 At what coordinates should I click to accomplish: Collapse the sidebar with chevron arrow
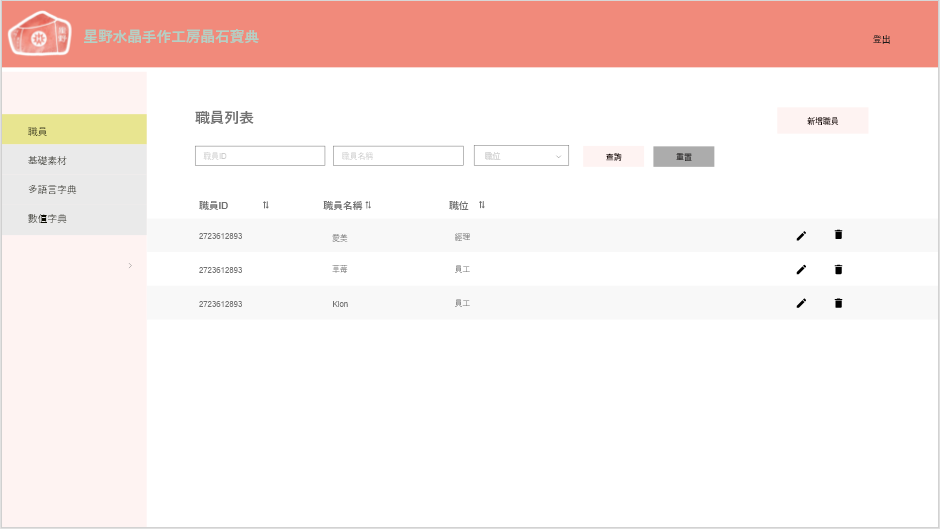(x=130, y=265)
